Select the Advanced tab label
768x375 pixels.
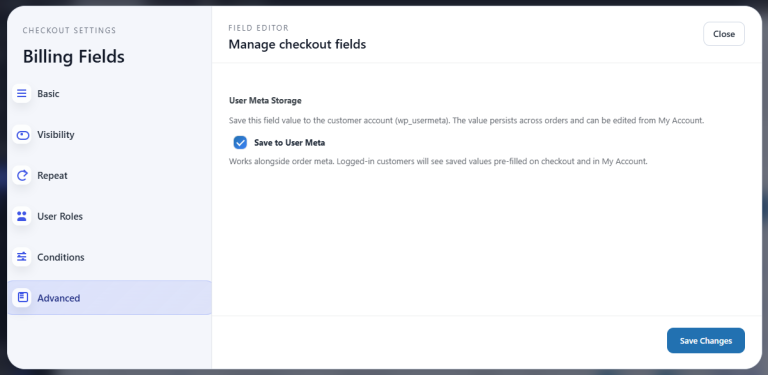tap(59, 298)
